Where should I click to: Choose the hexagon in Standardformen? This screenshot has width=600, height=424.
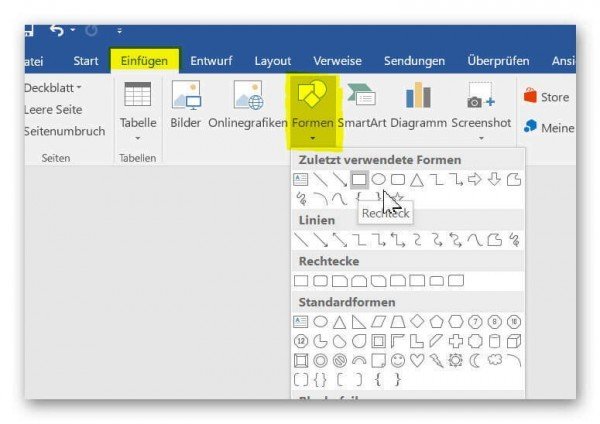(x=456, y=322)
